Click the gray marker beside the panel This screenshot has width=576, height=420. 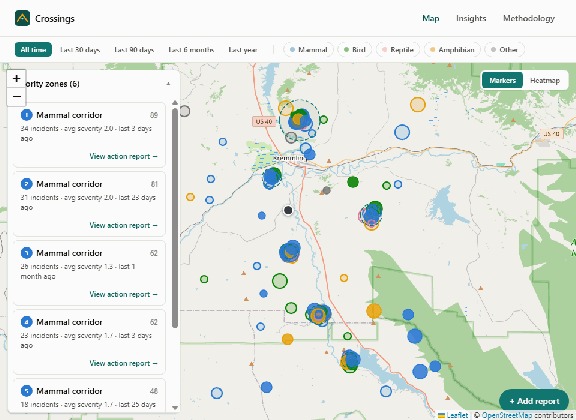(184, 111)
